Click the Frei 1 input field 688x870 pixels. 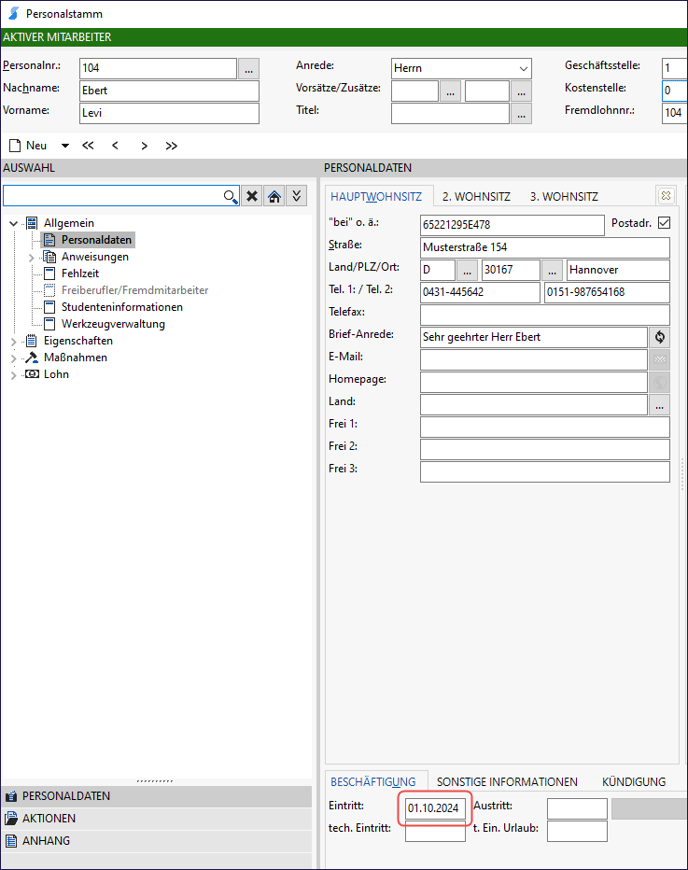pos(545,427)
